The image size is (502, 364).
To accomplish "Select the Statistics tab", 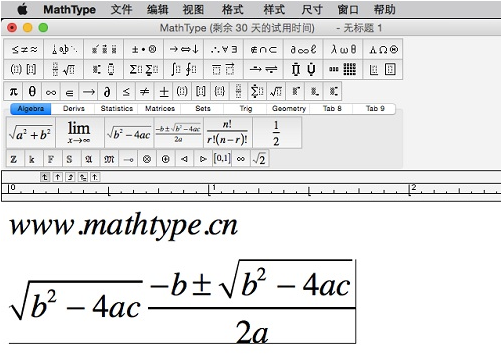I will click(x=117, y=109).
